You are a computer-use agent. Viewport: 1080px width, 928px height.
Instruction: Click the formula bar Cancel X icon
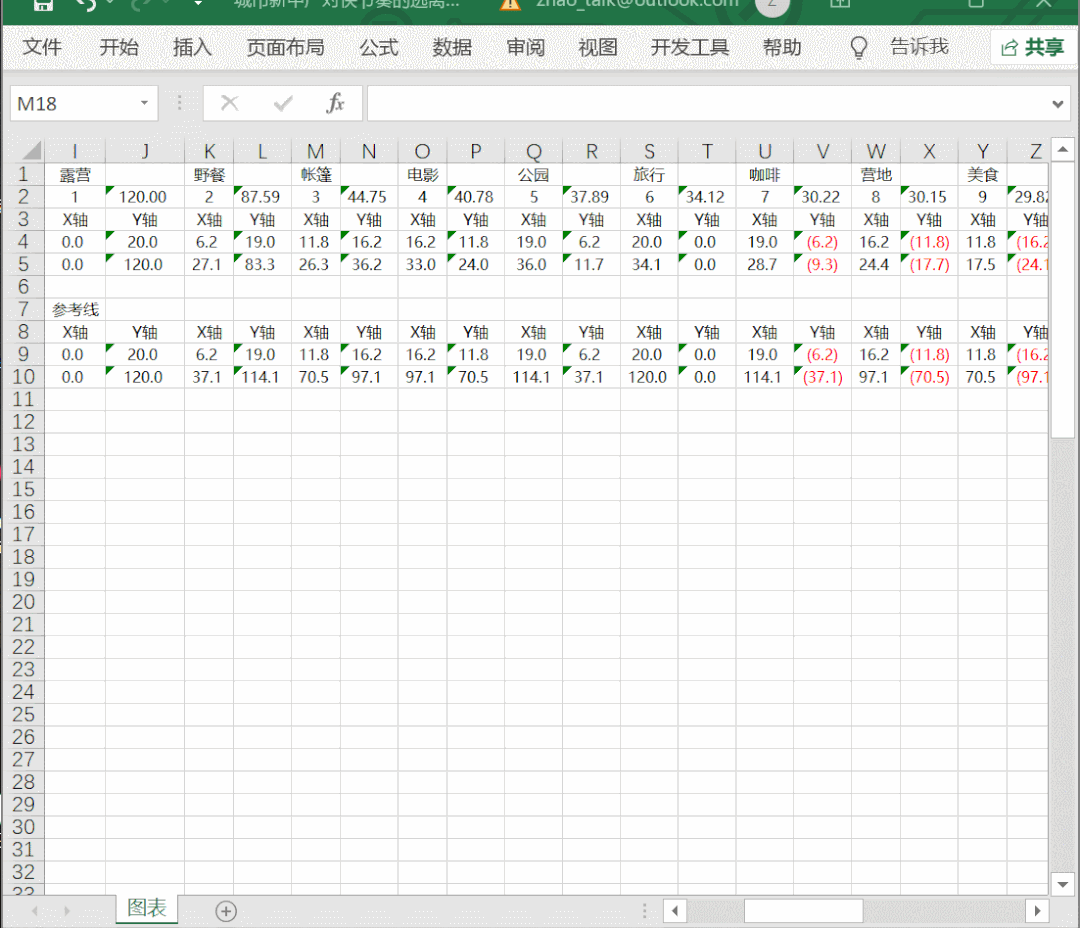tap(229, 103)
